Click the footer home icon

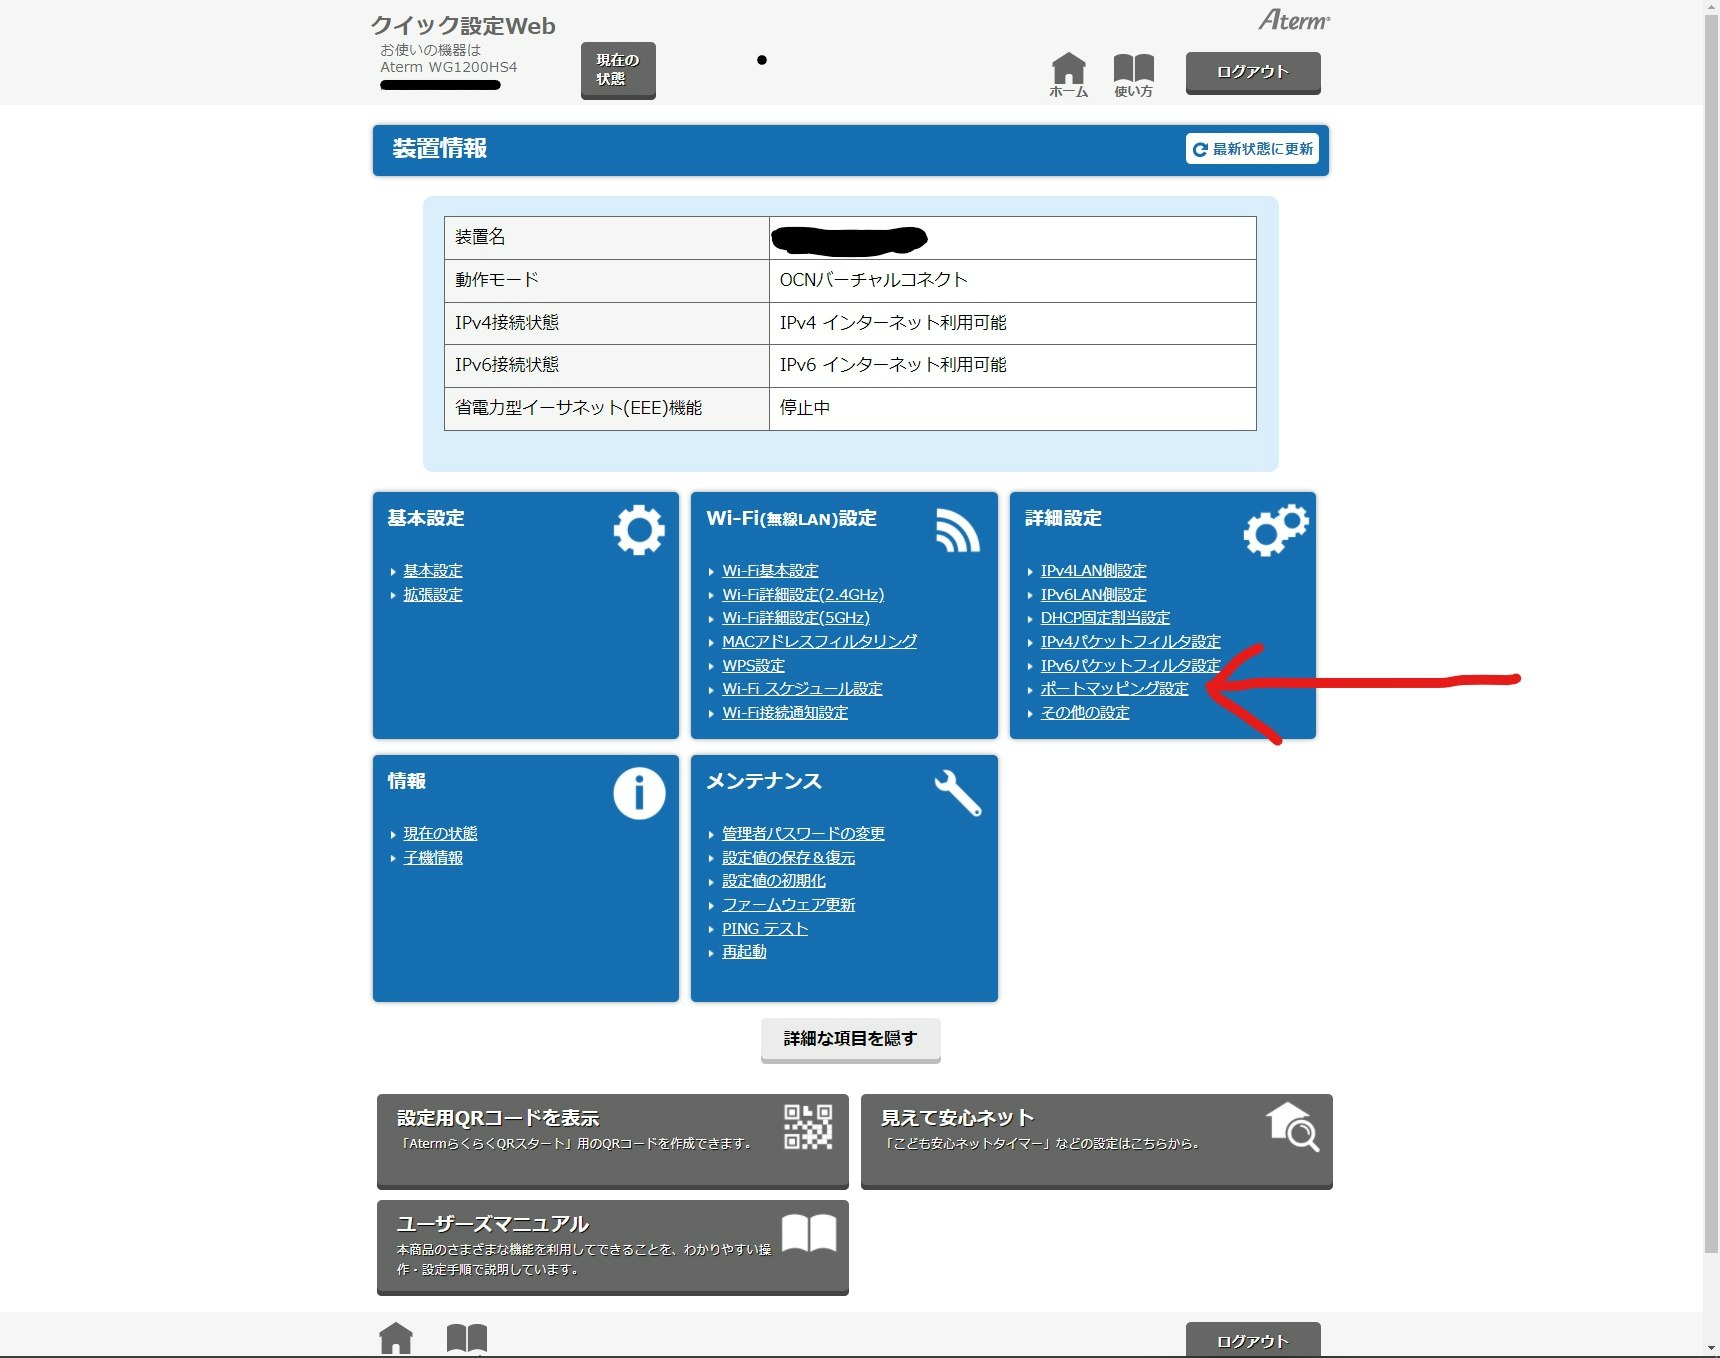click(396, 1338)
